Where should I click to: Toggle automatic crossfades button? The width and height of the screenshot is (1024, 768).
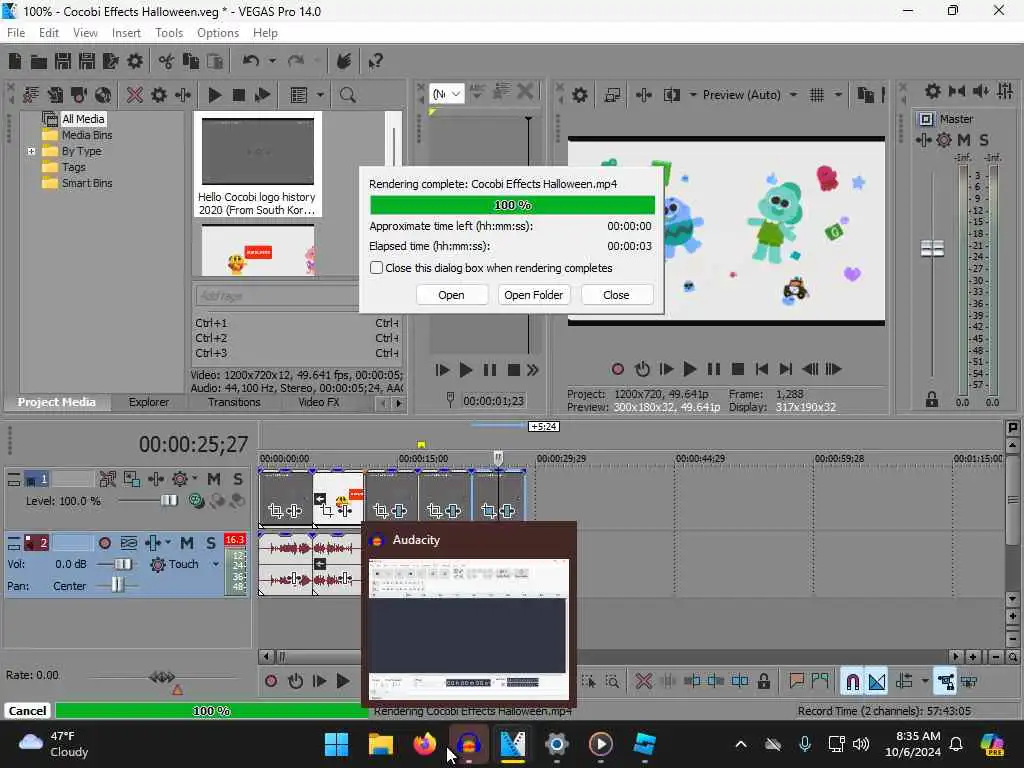click(877, 681)
